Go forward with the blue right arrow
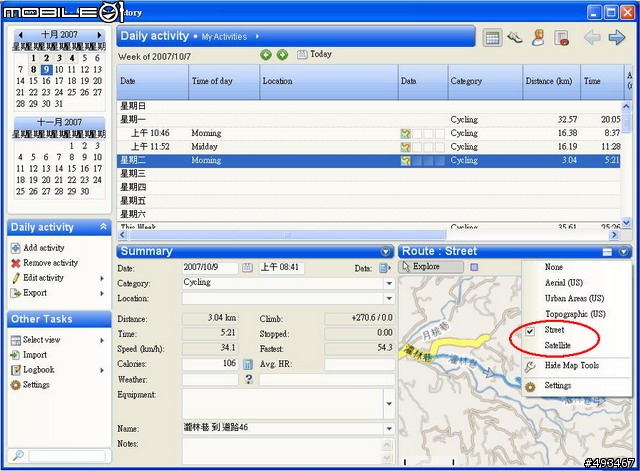Viewport: 640px width, 471px height. pos(616,38)
